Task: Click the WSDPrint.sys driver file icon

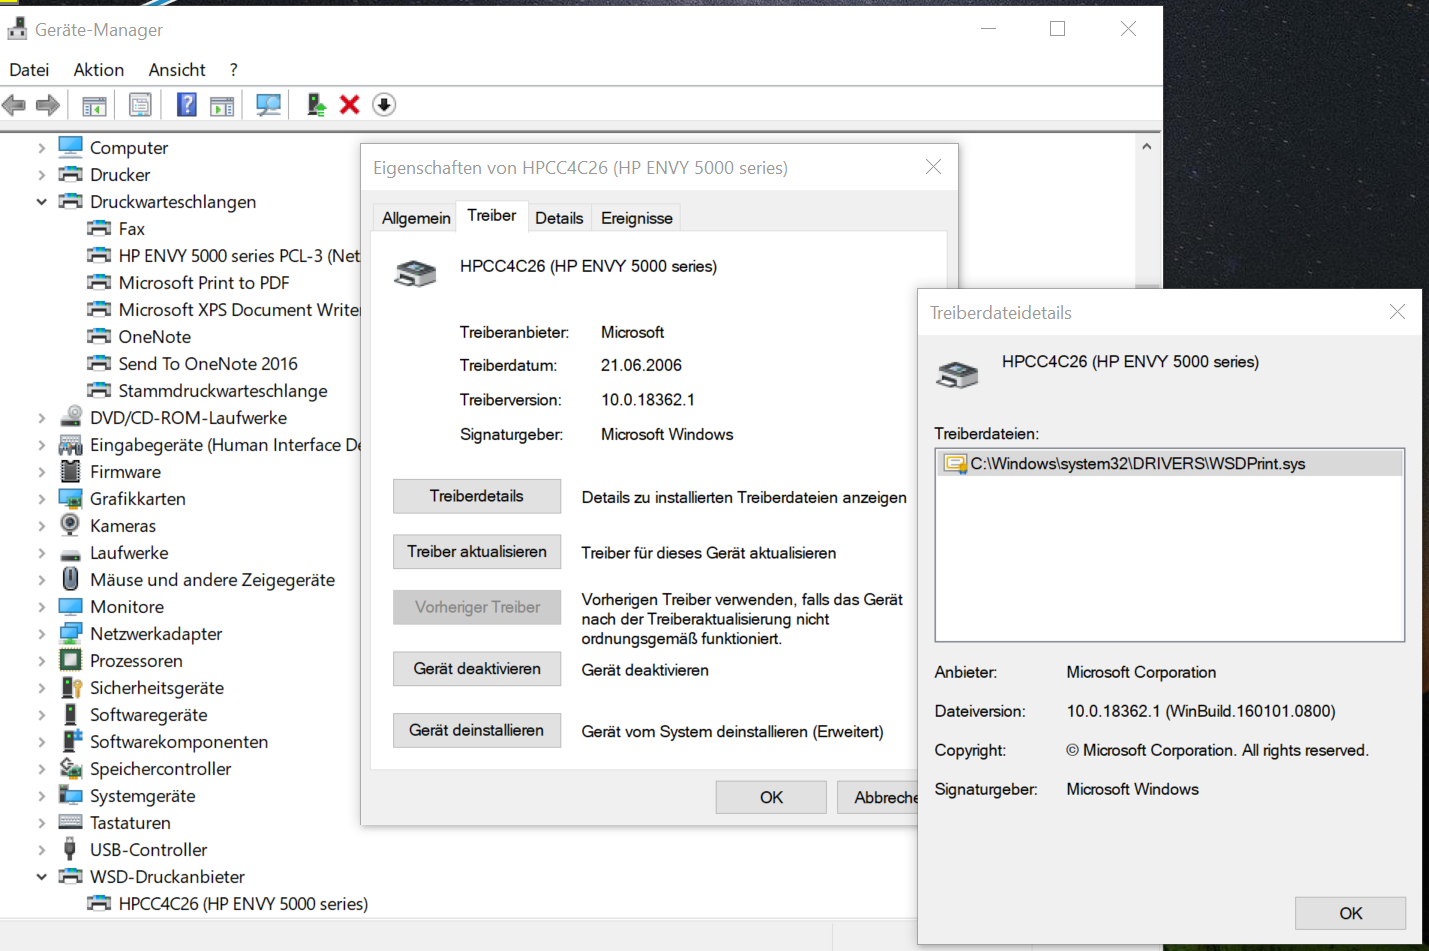Action: (x=956, y=464)
